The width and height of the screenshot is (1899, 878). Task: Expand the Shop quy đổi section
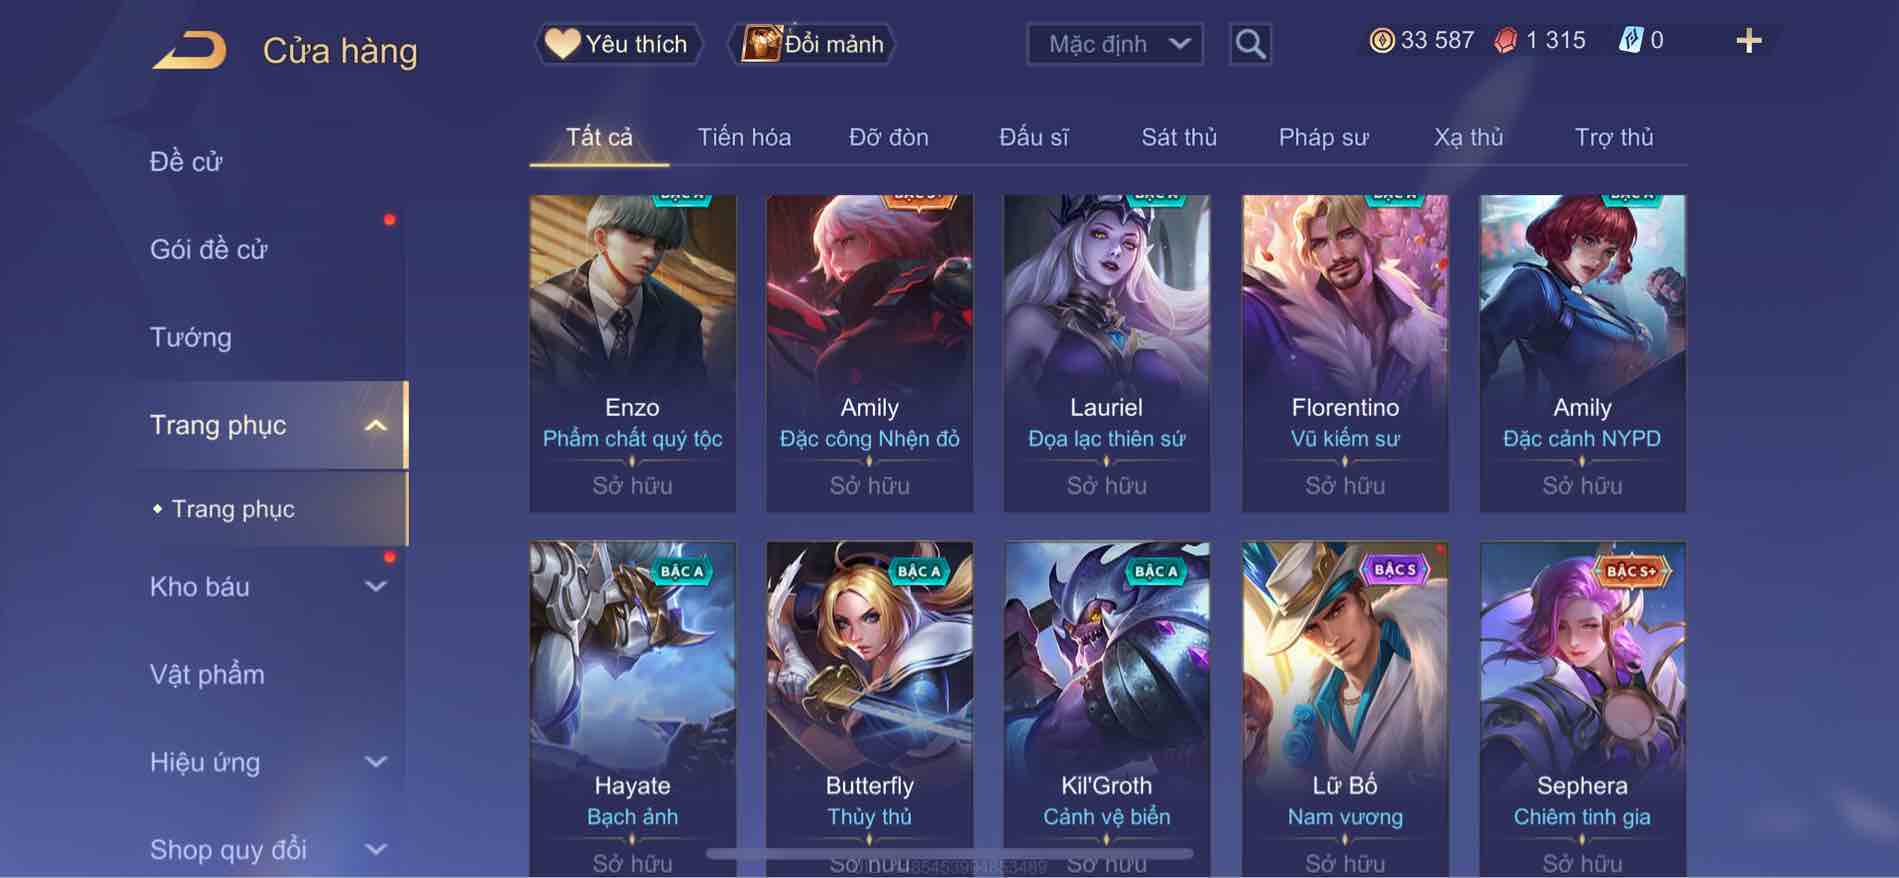[x=376, y=849]
